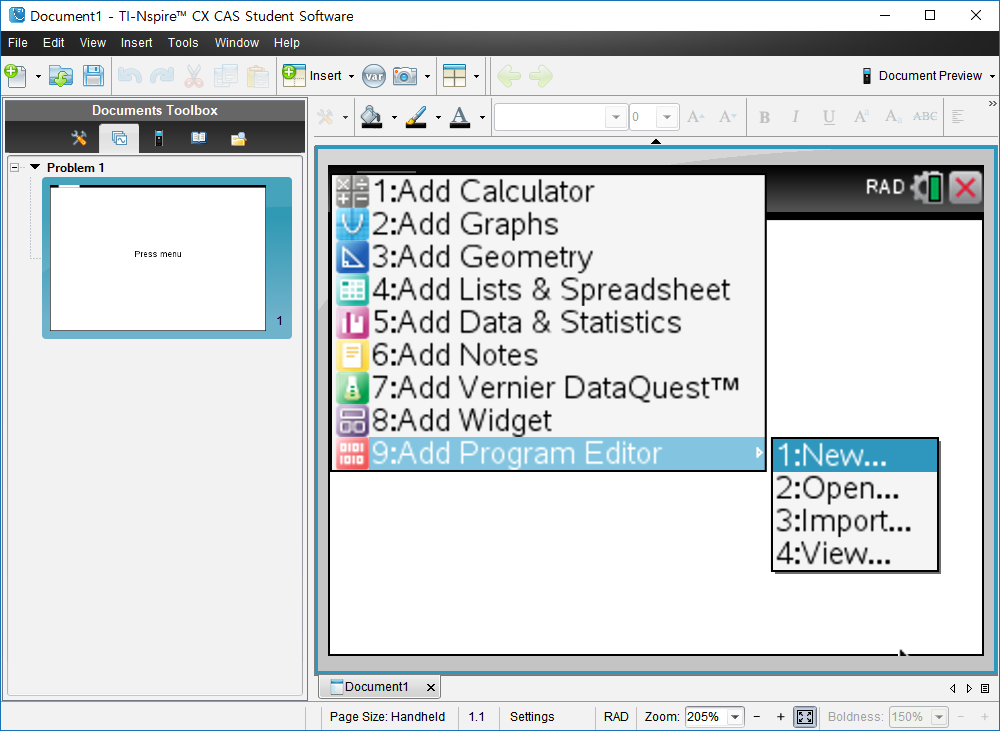The image size is (1000, 731).
Task: Save document with the floppy disk icon
Action: (x=93, y=76)
